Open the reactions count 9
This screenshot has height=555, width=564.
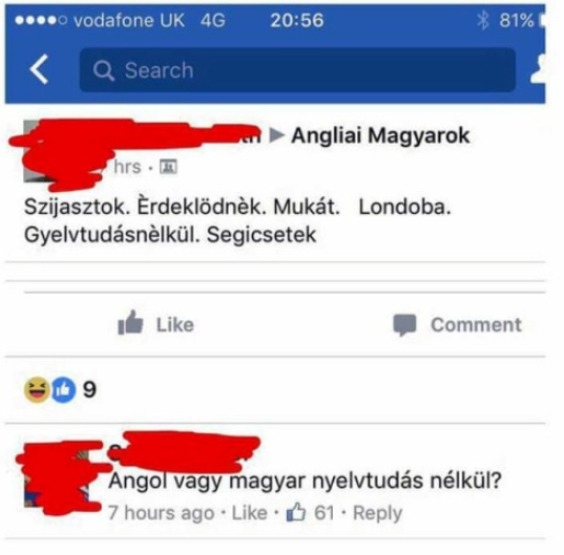point(90,390)
